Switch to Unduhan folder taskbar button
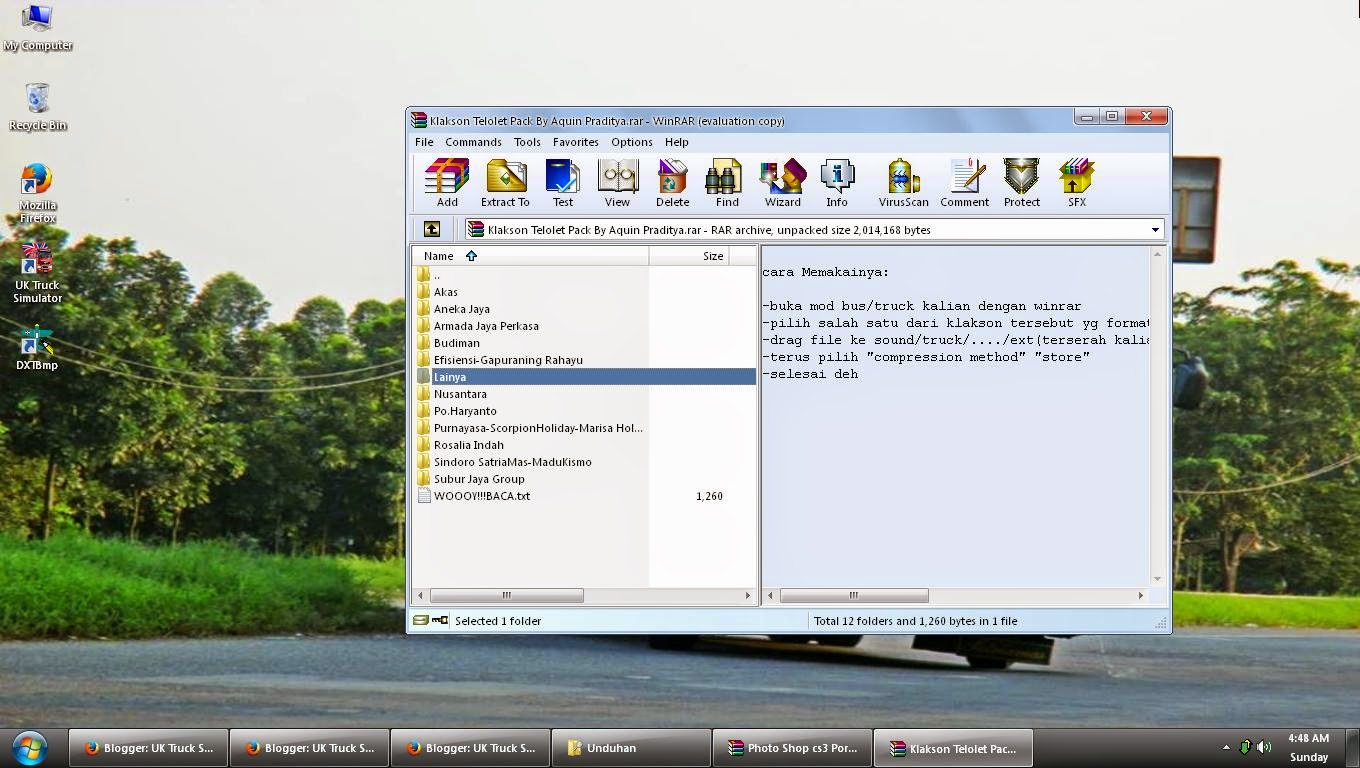 click(x=631, y=747)
